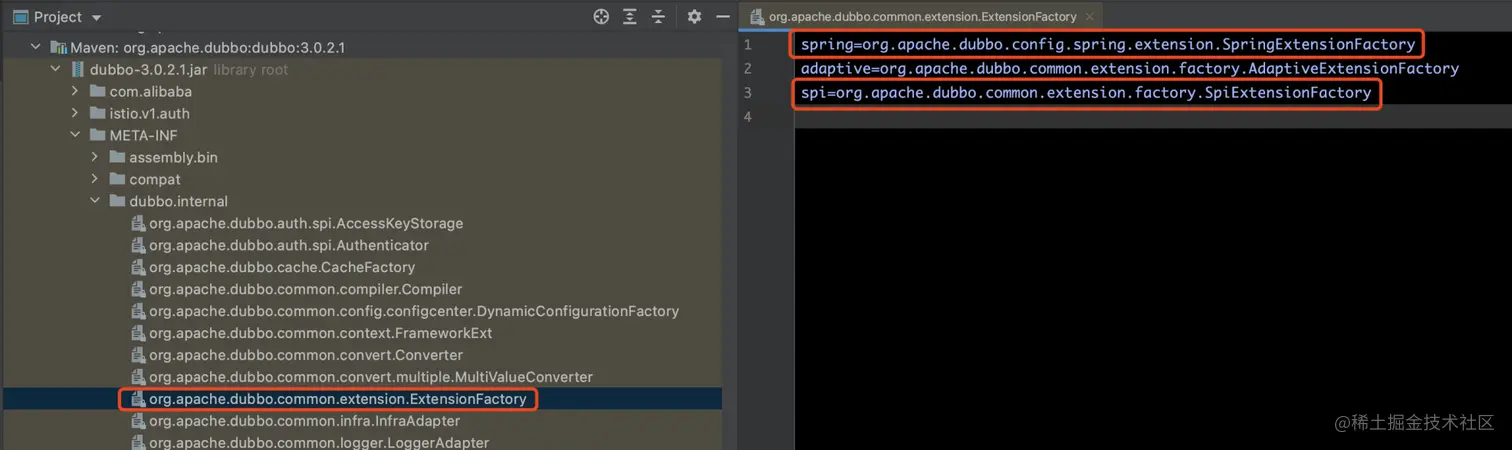The image size is (1512, 450).
Task: Open the MultiValueConverter file
Action: point(371,377)
